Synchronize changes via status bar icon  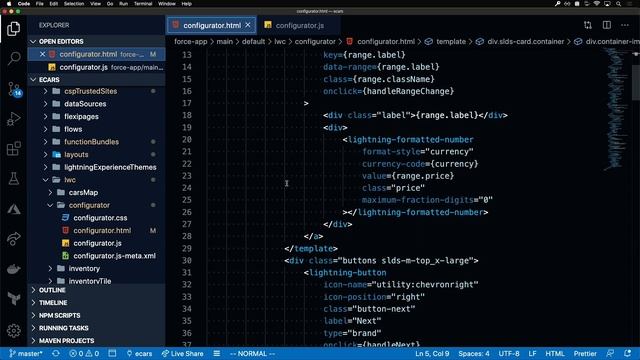[x=56, y=353]
